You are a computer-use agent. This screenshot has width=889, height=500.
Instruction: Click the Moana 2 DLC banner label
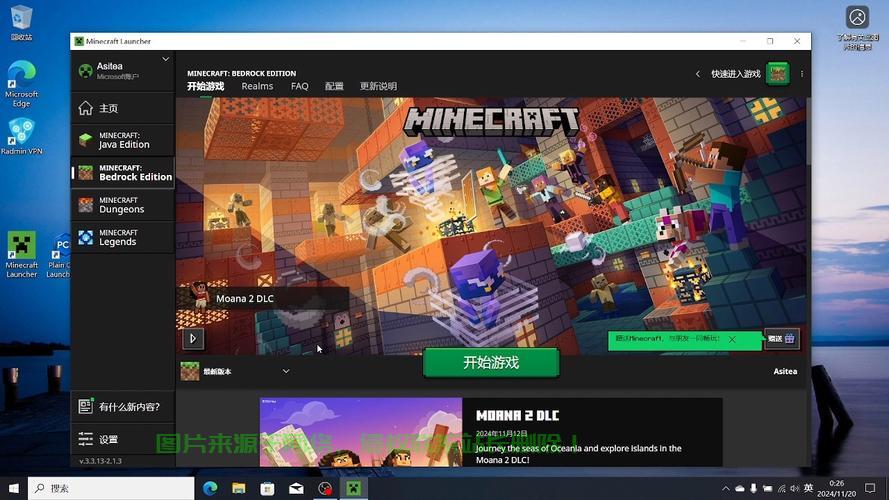244,299
